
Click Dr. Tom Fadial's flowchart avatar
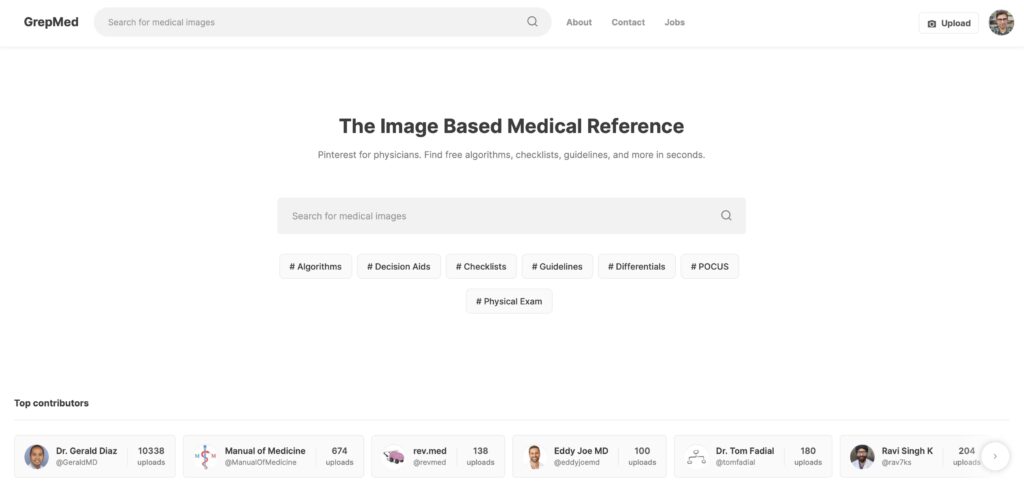(696, 457)
